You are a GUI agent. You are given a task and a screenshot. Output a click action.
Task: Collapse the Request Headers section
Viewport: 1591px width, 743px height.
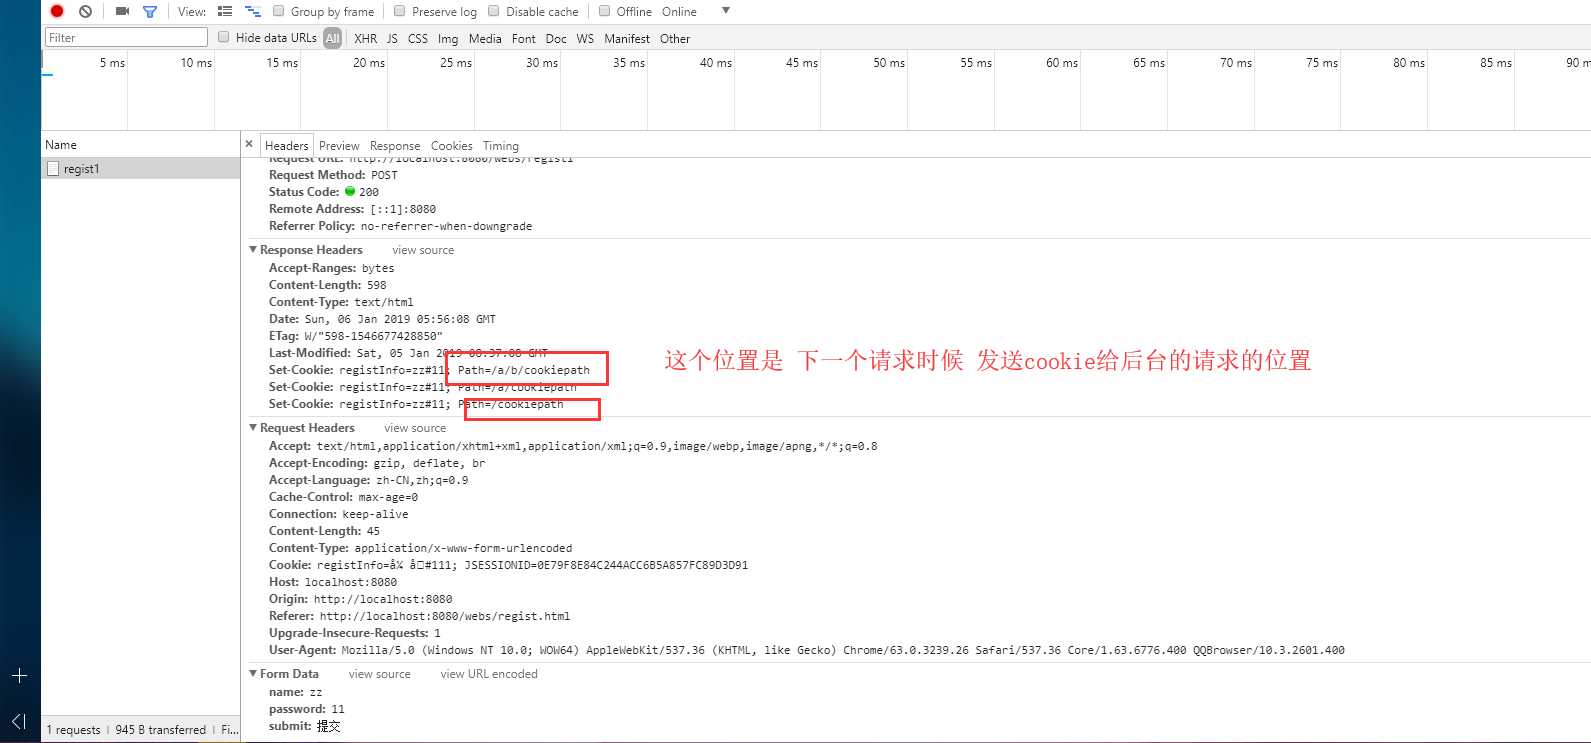tap(253, 427)
